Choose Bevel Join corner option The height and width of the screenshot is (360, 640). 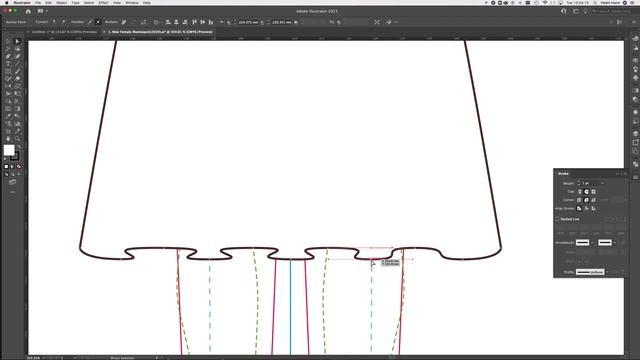click(x=593, y=200)
